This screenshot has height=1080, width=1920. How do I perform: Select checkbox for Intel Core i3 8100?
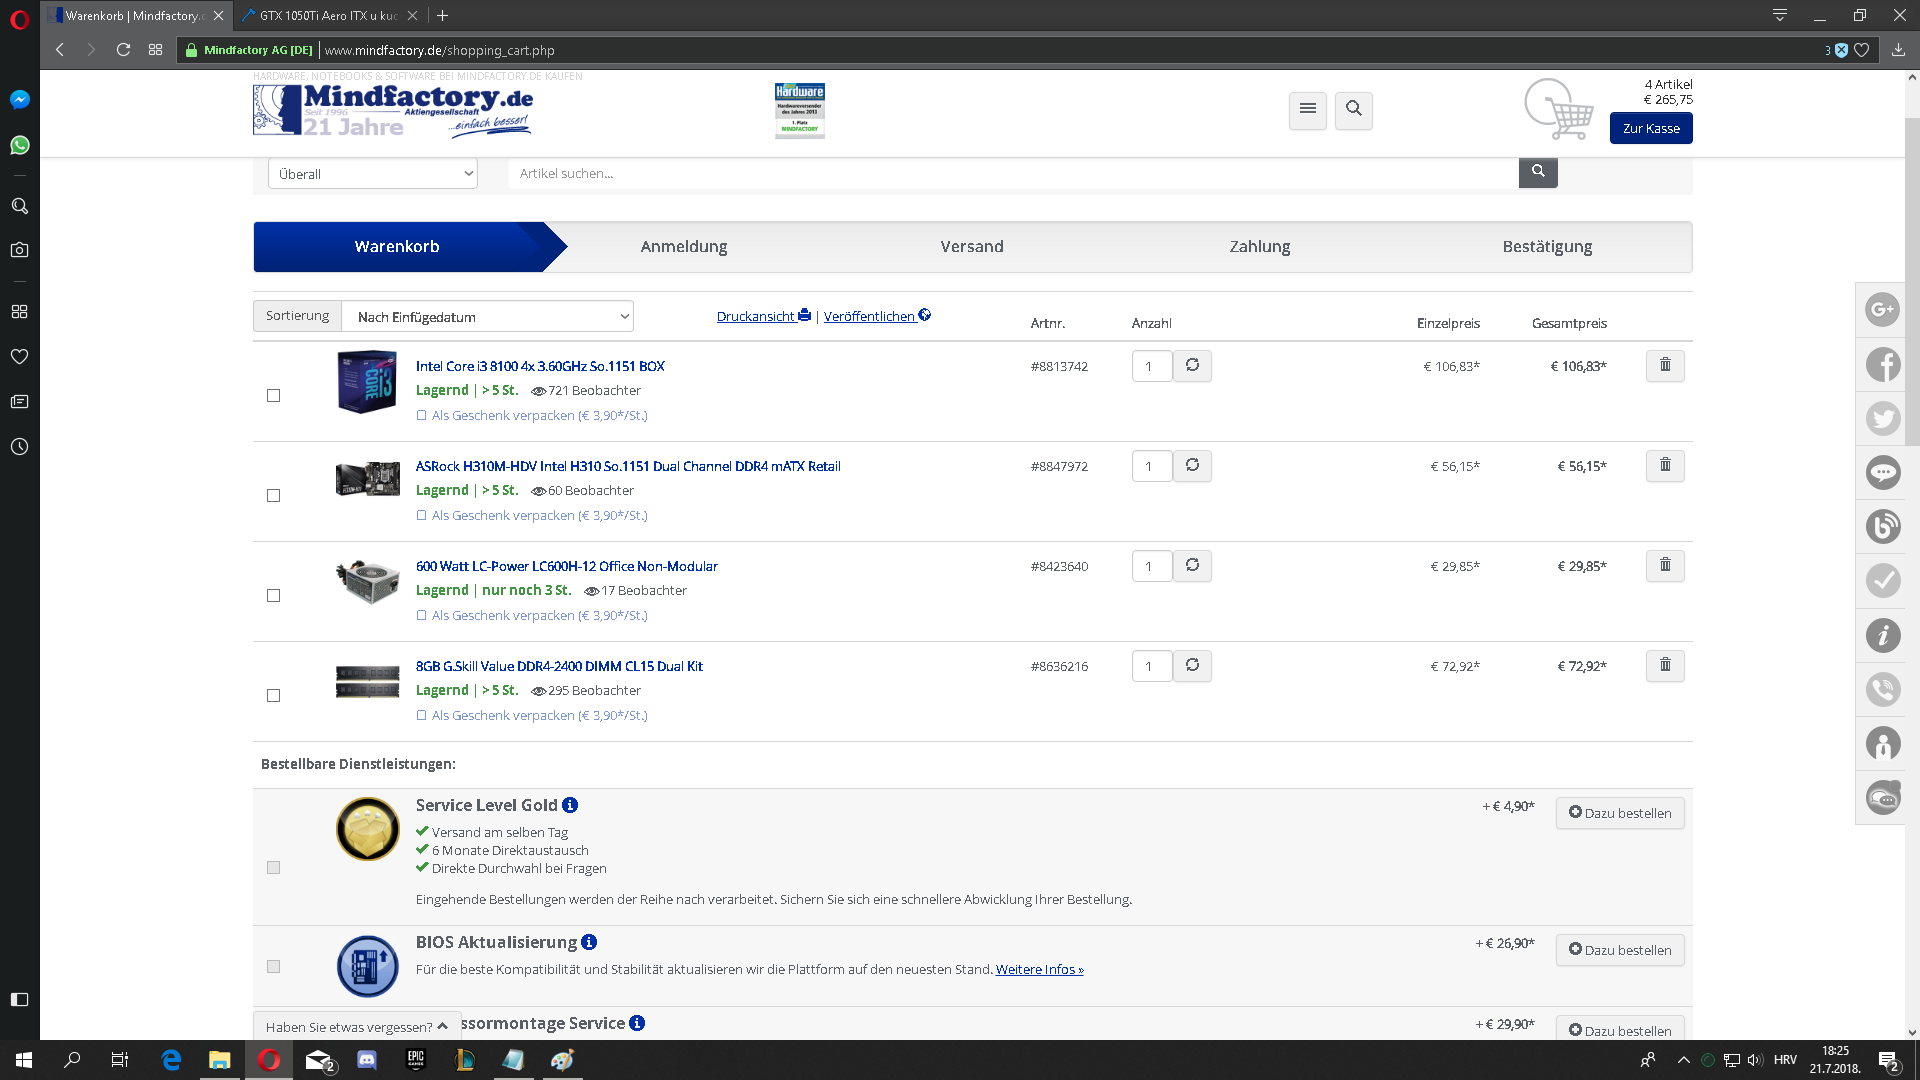[x=273, y=396]
